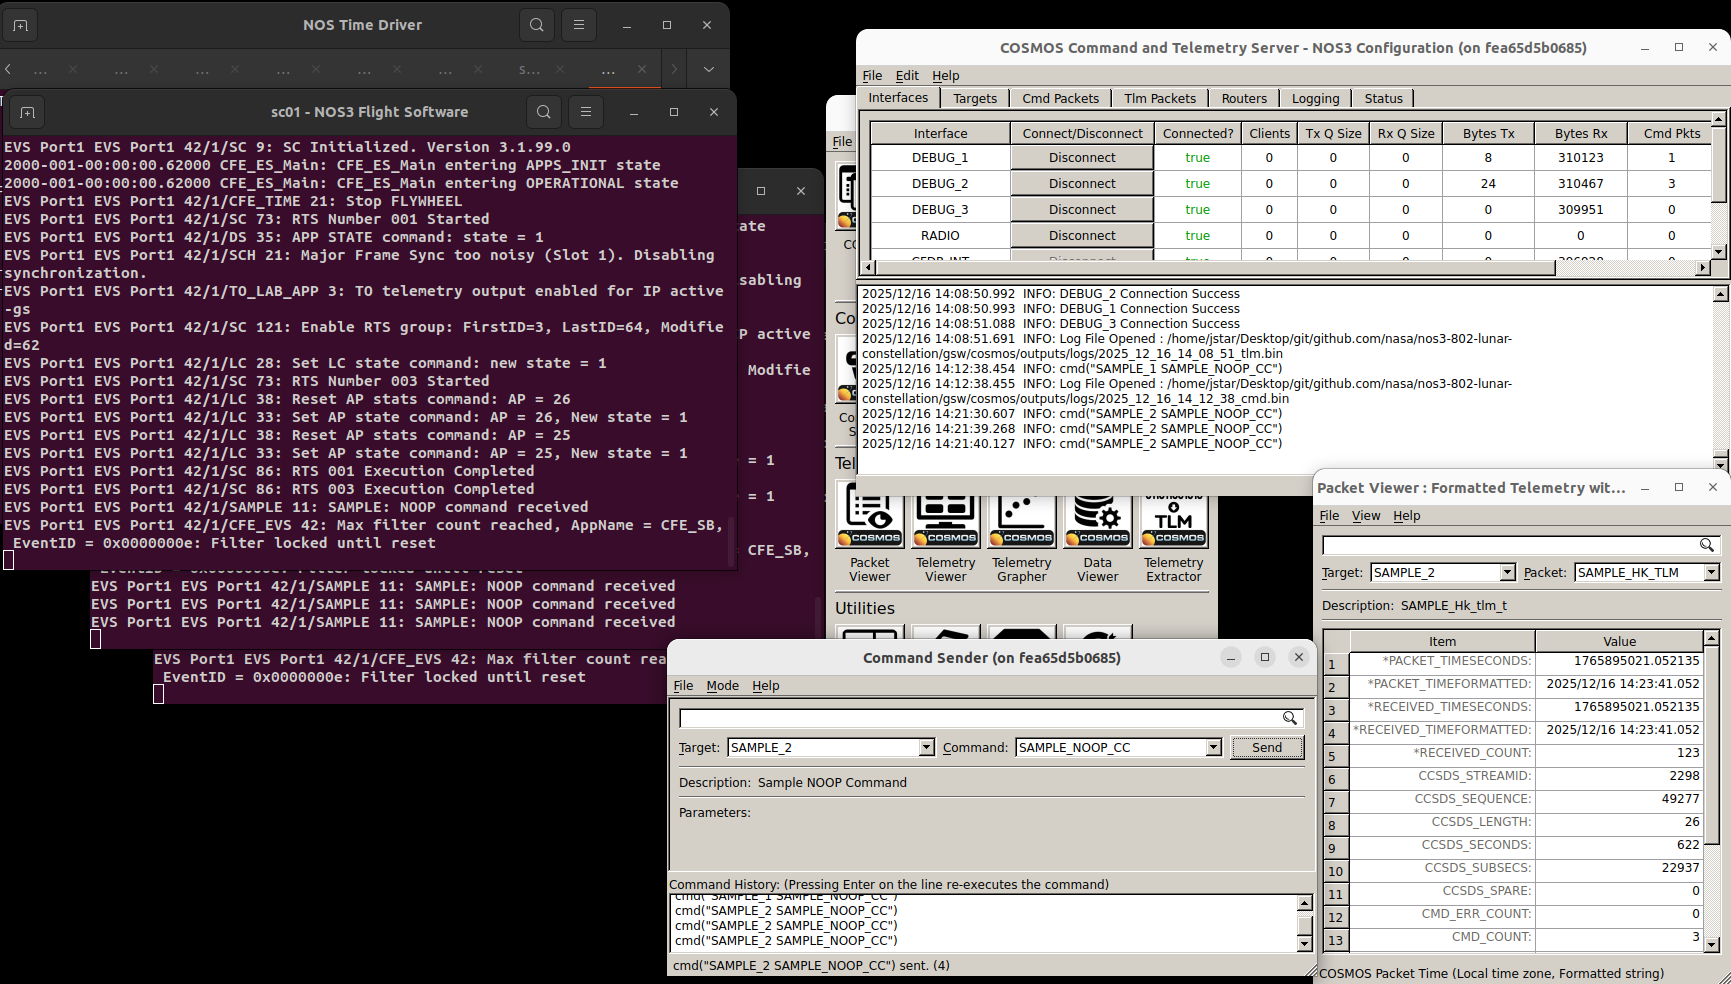Open Help menu in Packet Viewer

pyautogui.click(x=1407, y=515)
